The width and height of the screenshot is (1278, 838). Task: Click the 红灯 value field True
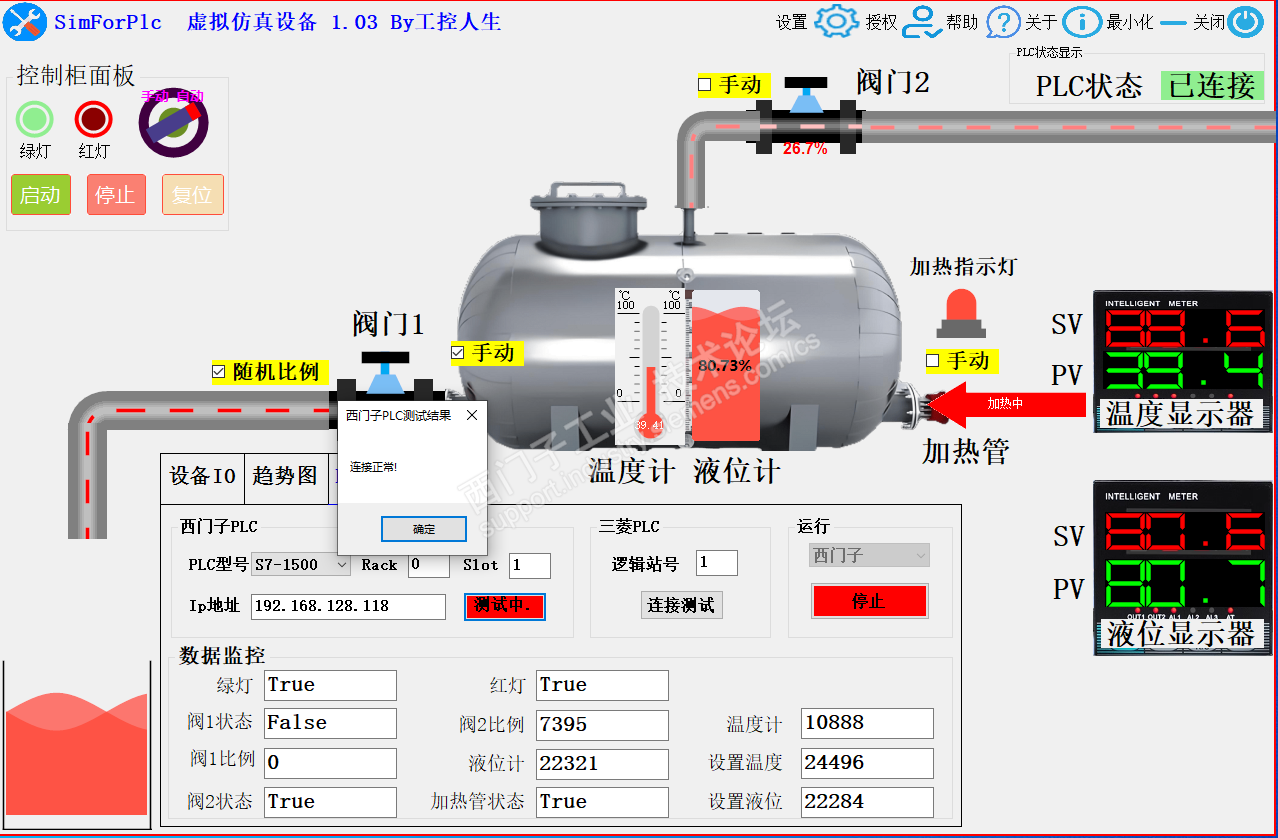pos(602,685)
